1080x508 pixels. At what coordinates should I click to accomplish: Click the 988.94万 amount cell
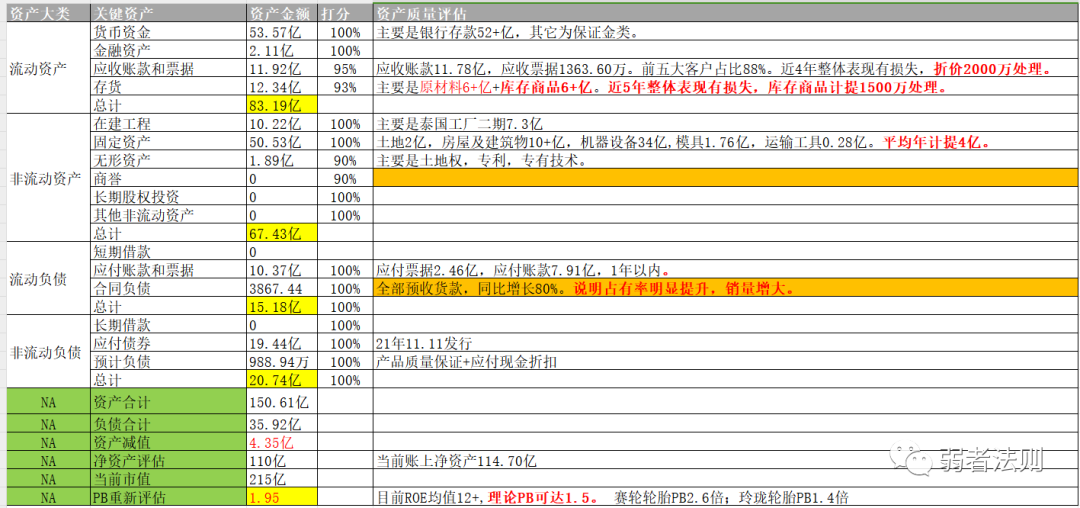pyautogui.click(x=283, y=361)
